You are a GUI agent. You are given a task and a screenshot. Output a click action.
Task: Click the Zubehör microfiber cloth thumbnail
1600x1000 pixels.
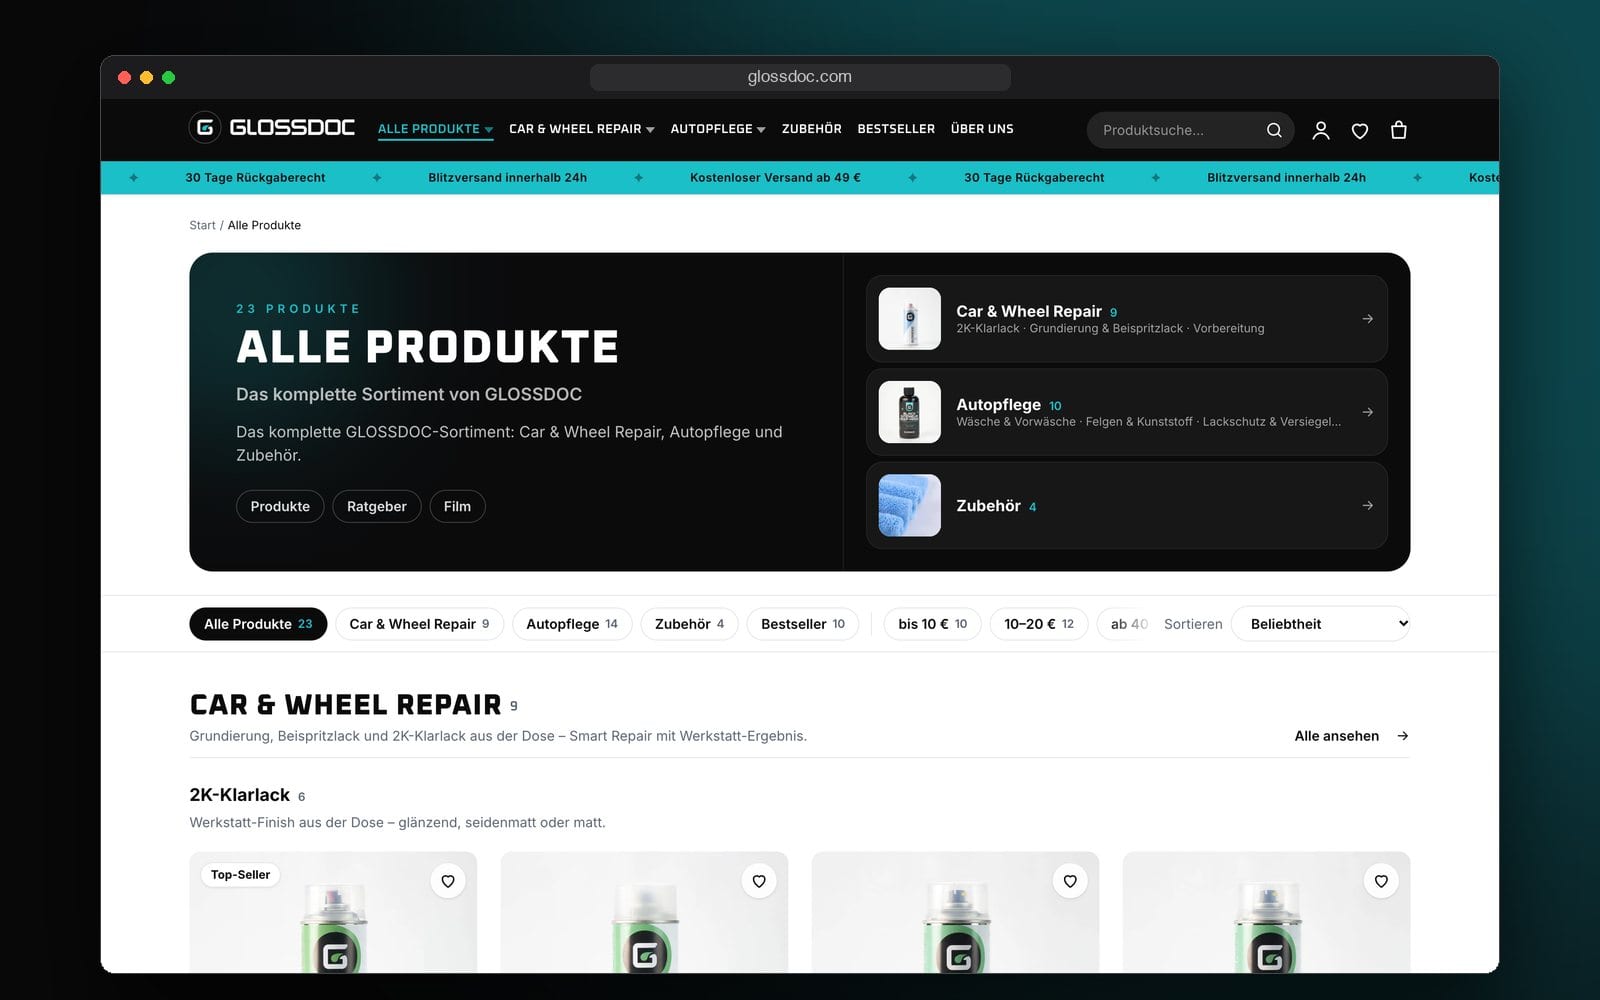pyautogui.click(x=909, y=505)
